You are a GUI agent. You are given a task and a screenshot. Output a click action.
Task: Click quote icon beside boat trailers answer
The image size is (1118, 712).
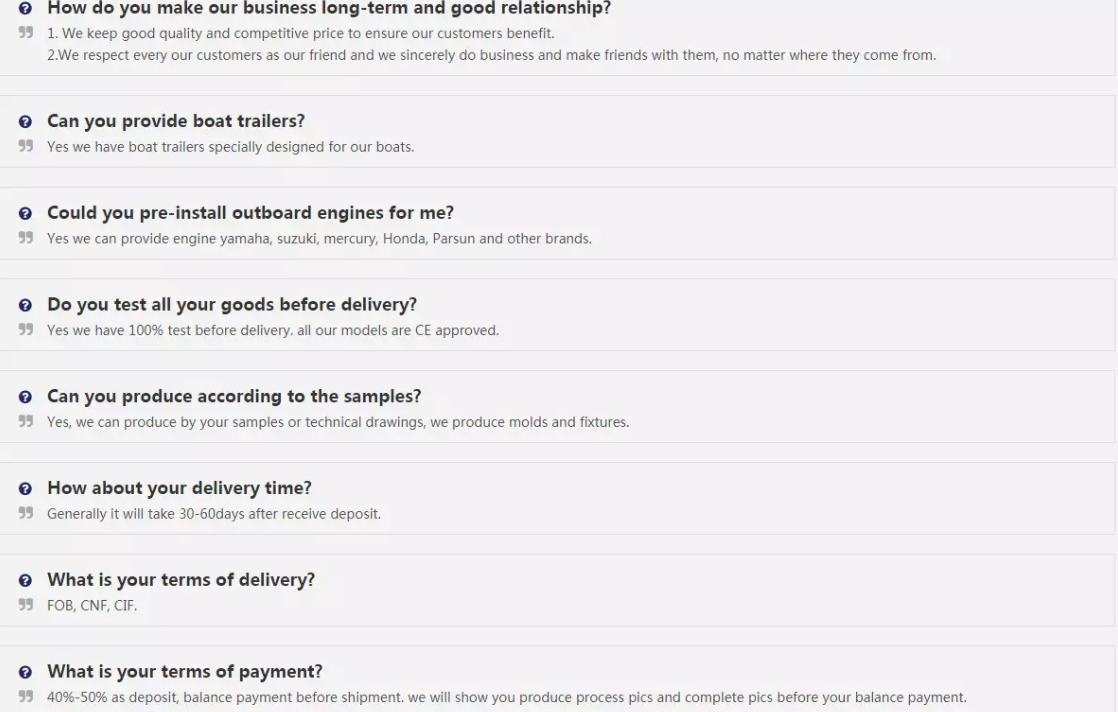coord(26,147)
